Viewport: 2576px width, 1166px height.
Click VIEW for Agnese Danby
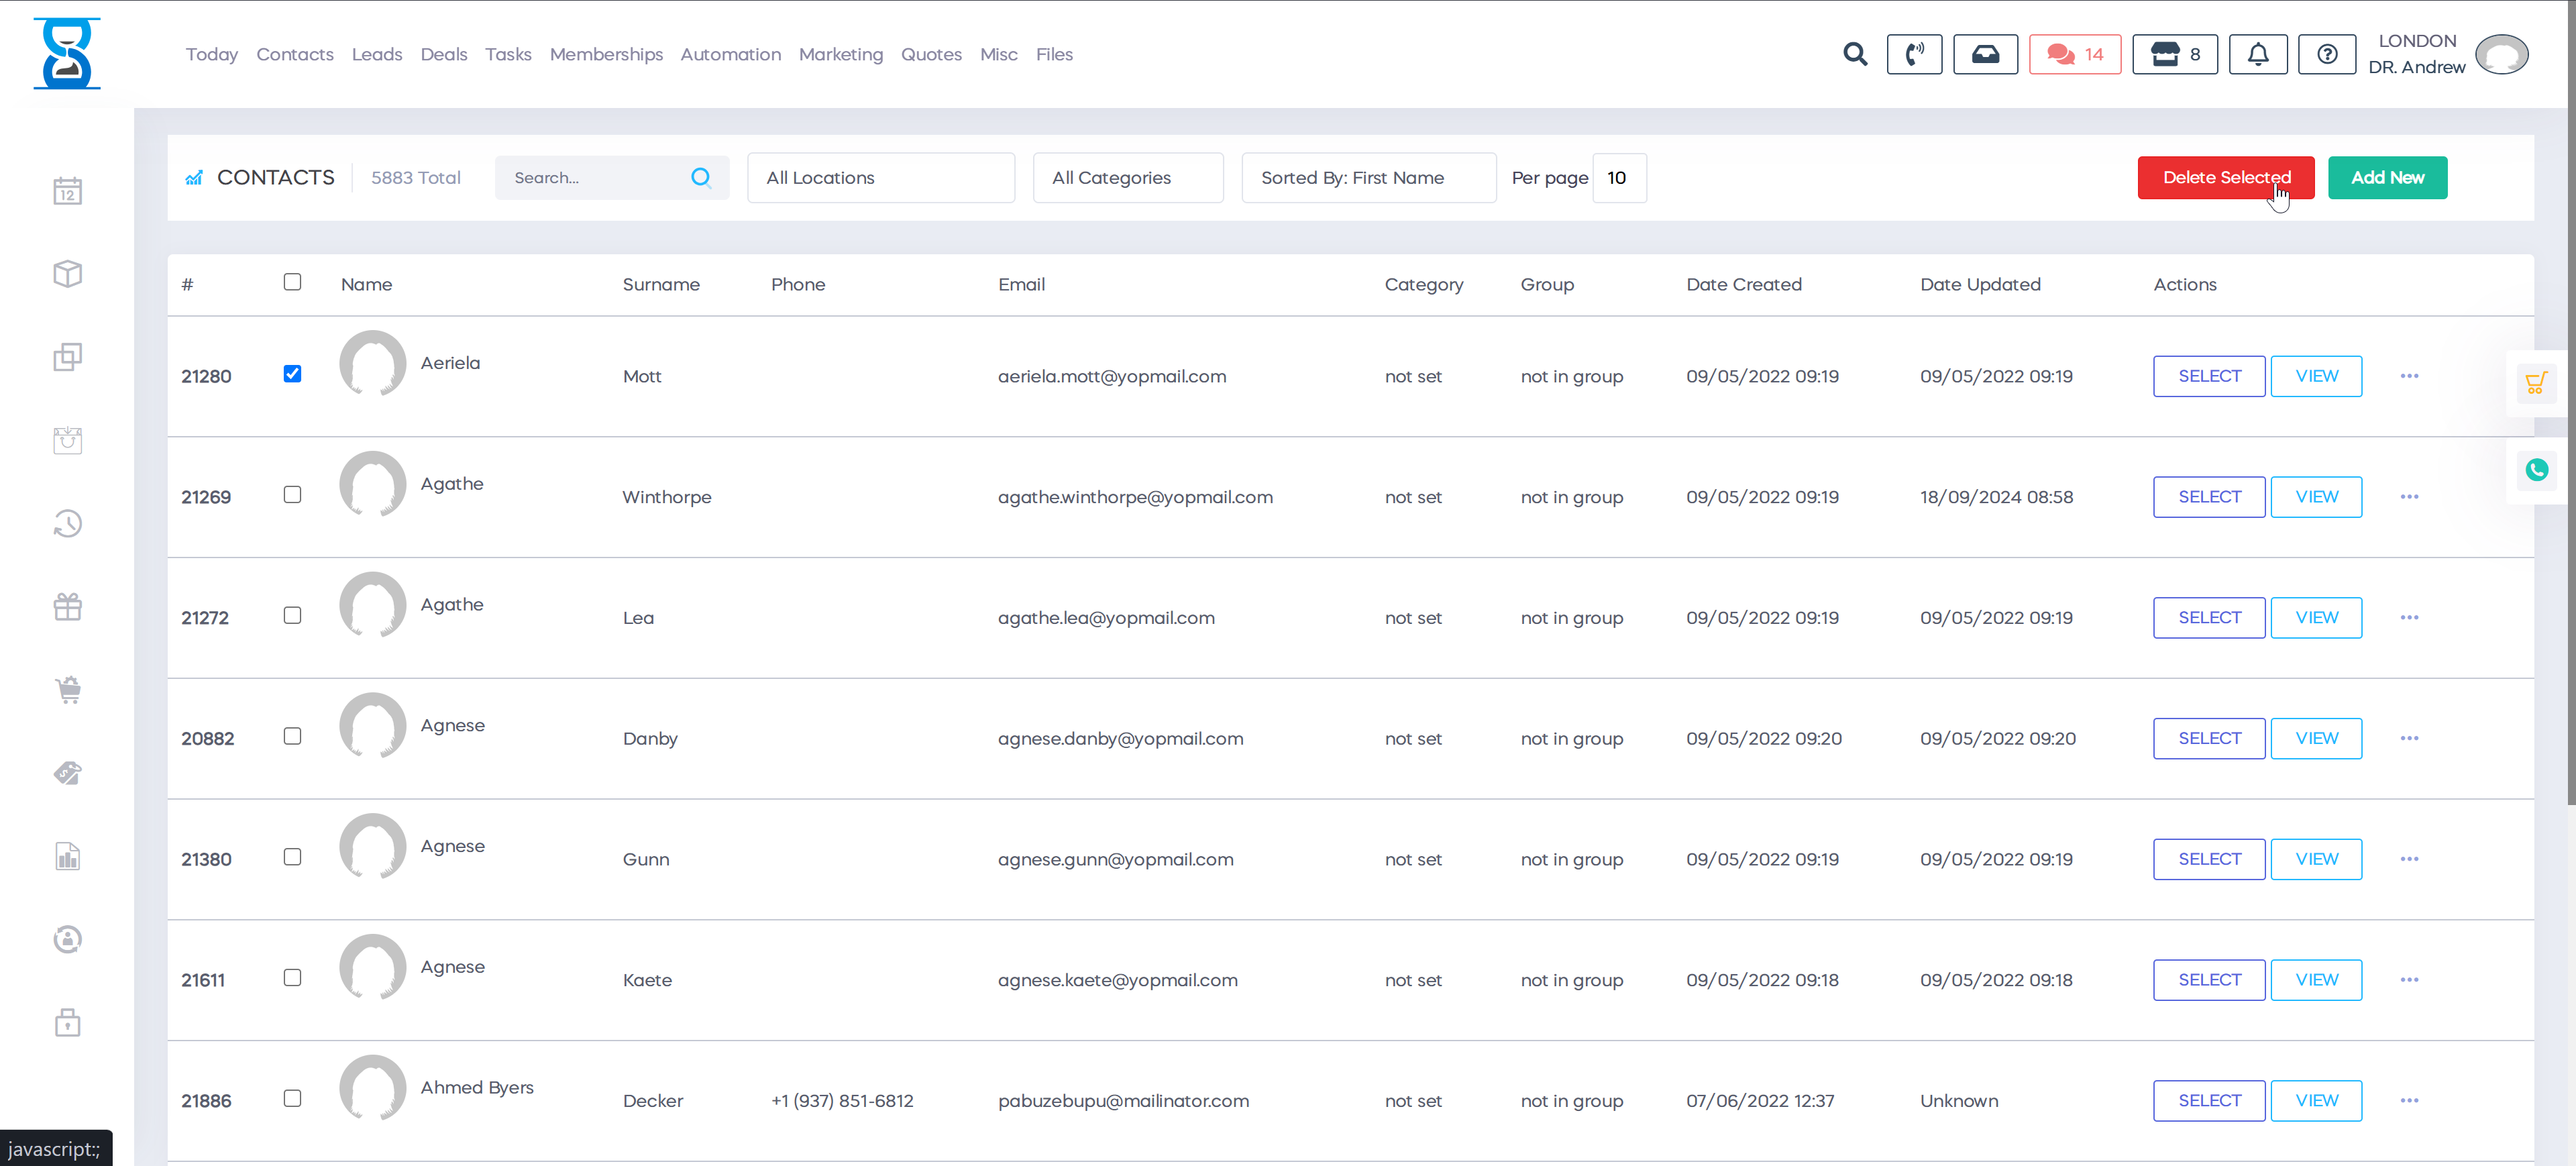click(x=2315, y=738)
